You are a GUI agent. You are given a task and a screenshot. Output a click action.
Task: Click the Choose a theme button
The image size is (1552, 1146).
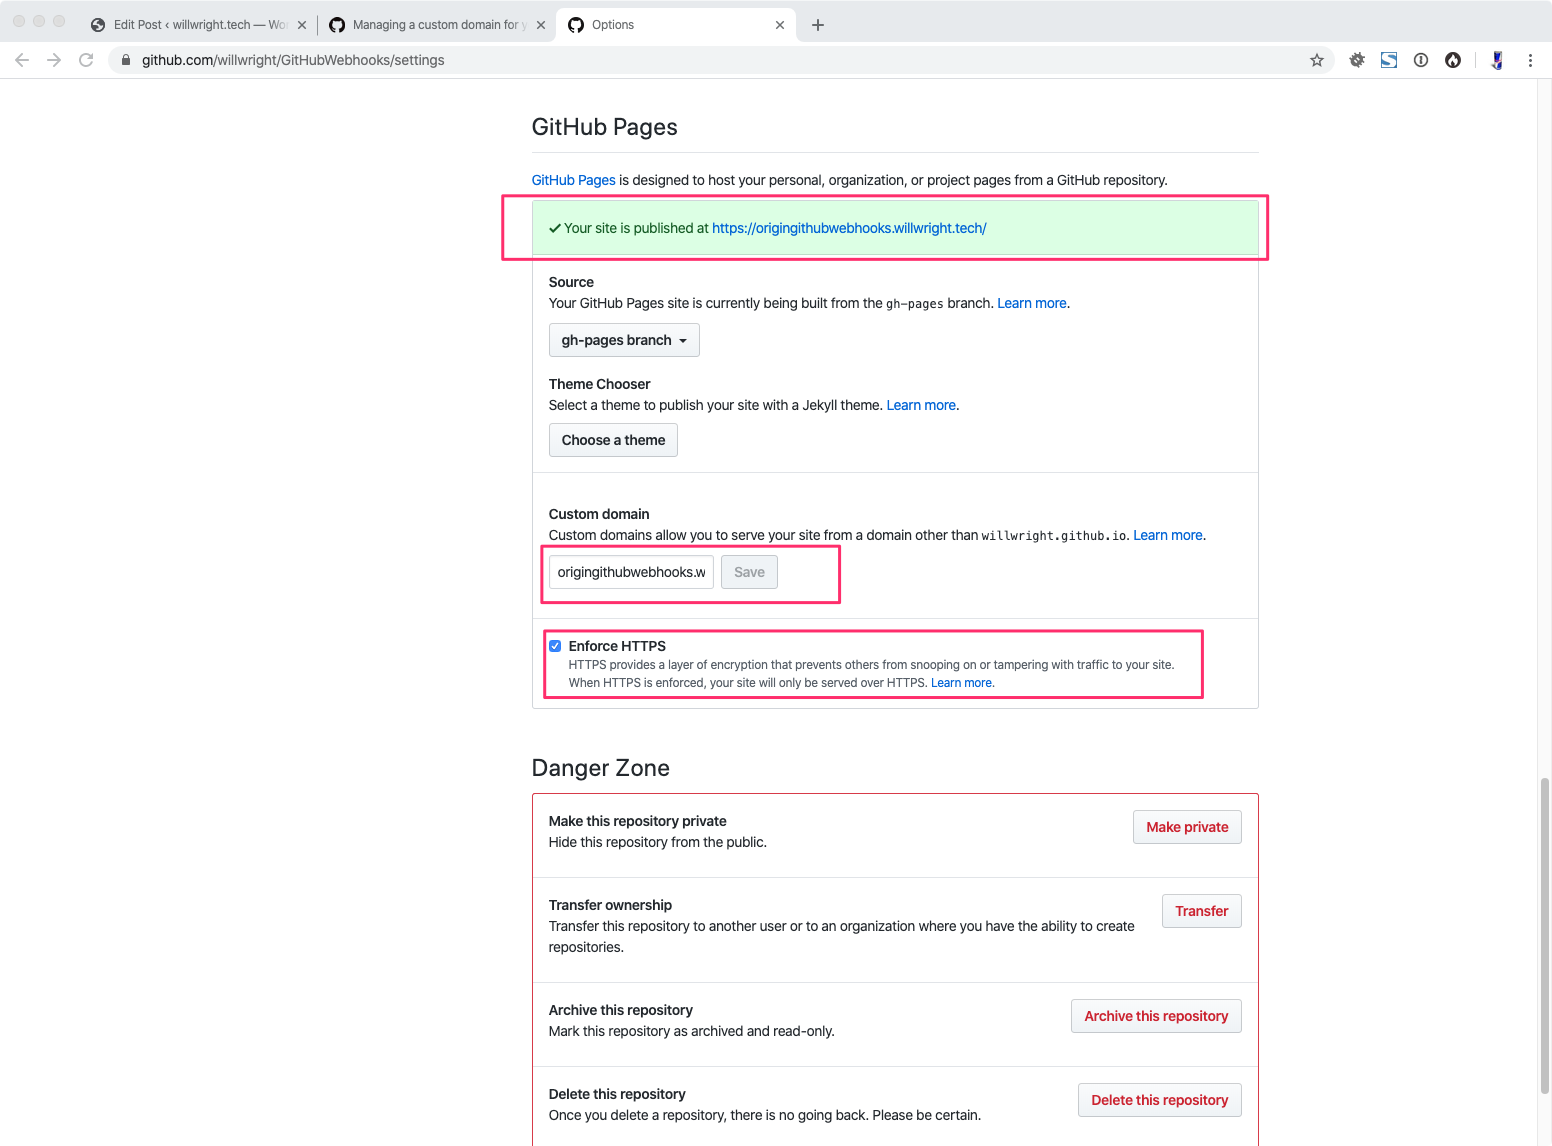click(613, 440)
